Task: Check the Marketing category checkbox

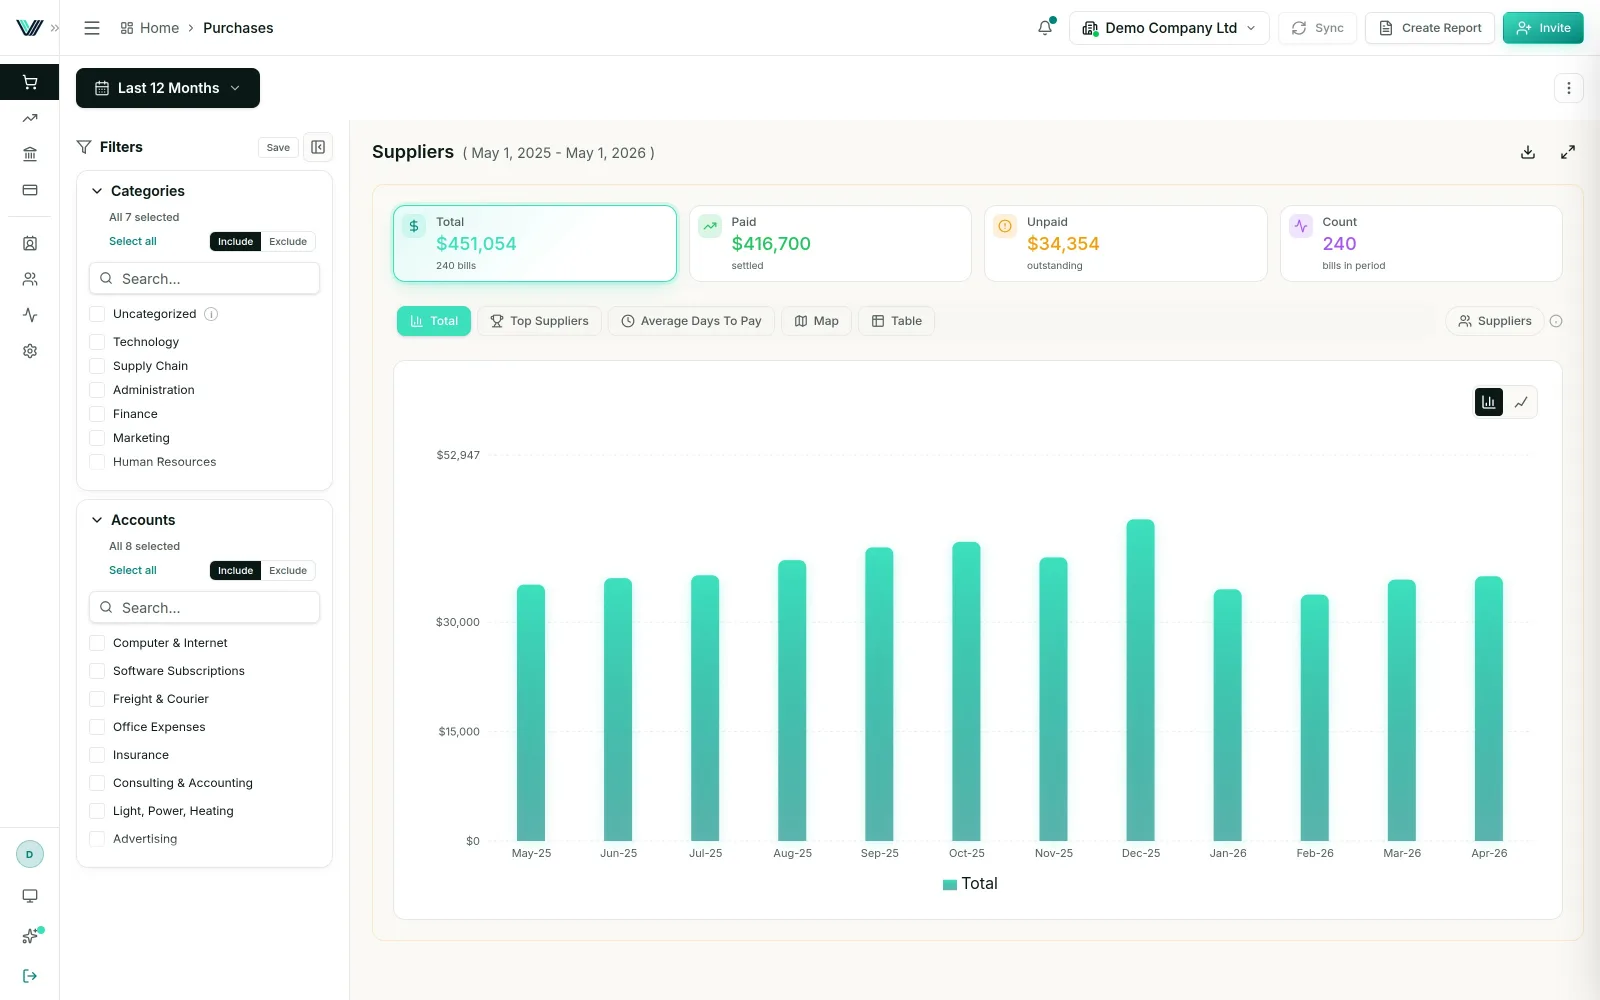Action: 97,438
